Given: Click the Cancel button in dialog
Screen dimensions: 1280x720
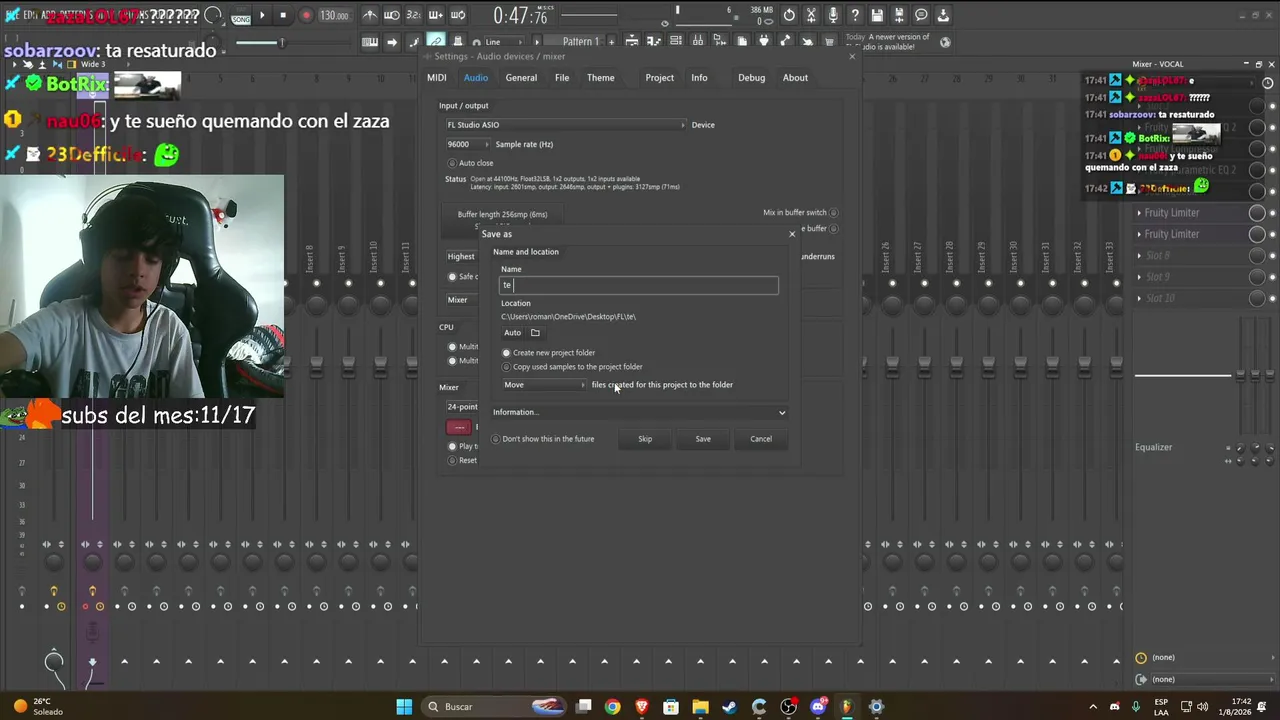Looking at the screenshot, I should pos(761,439).
